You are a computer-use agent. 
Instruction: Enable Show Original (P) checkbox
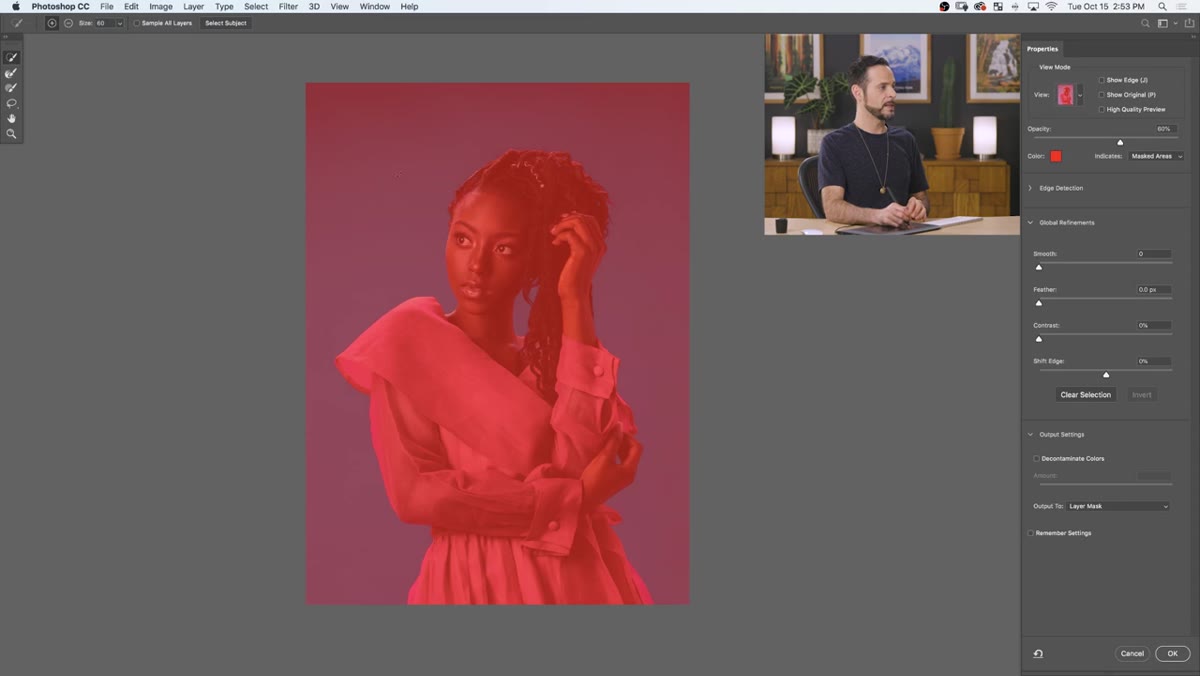pos(1102,95)
